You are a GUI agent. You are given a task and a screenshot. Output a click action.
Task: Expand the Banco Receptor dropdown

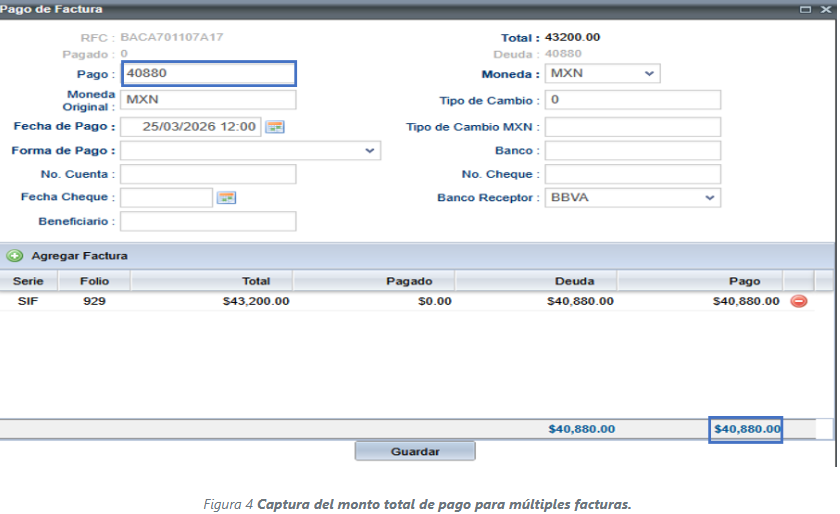coord(710,198)
